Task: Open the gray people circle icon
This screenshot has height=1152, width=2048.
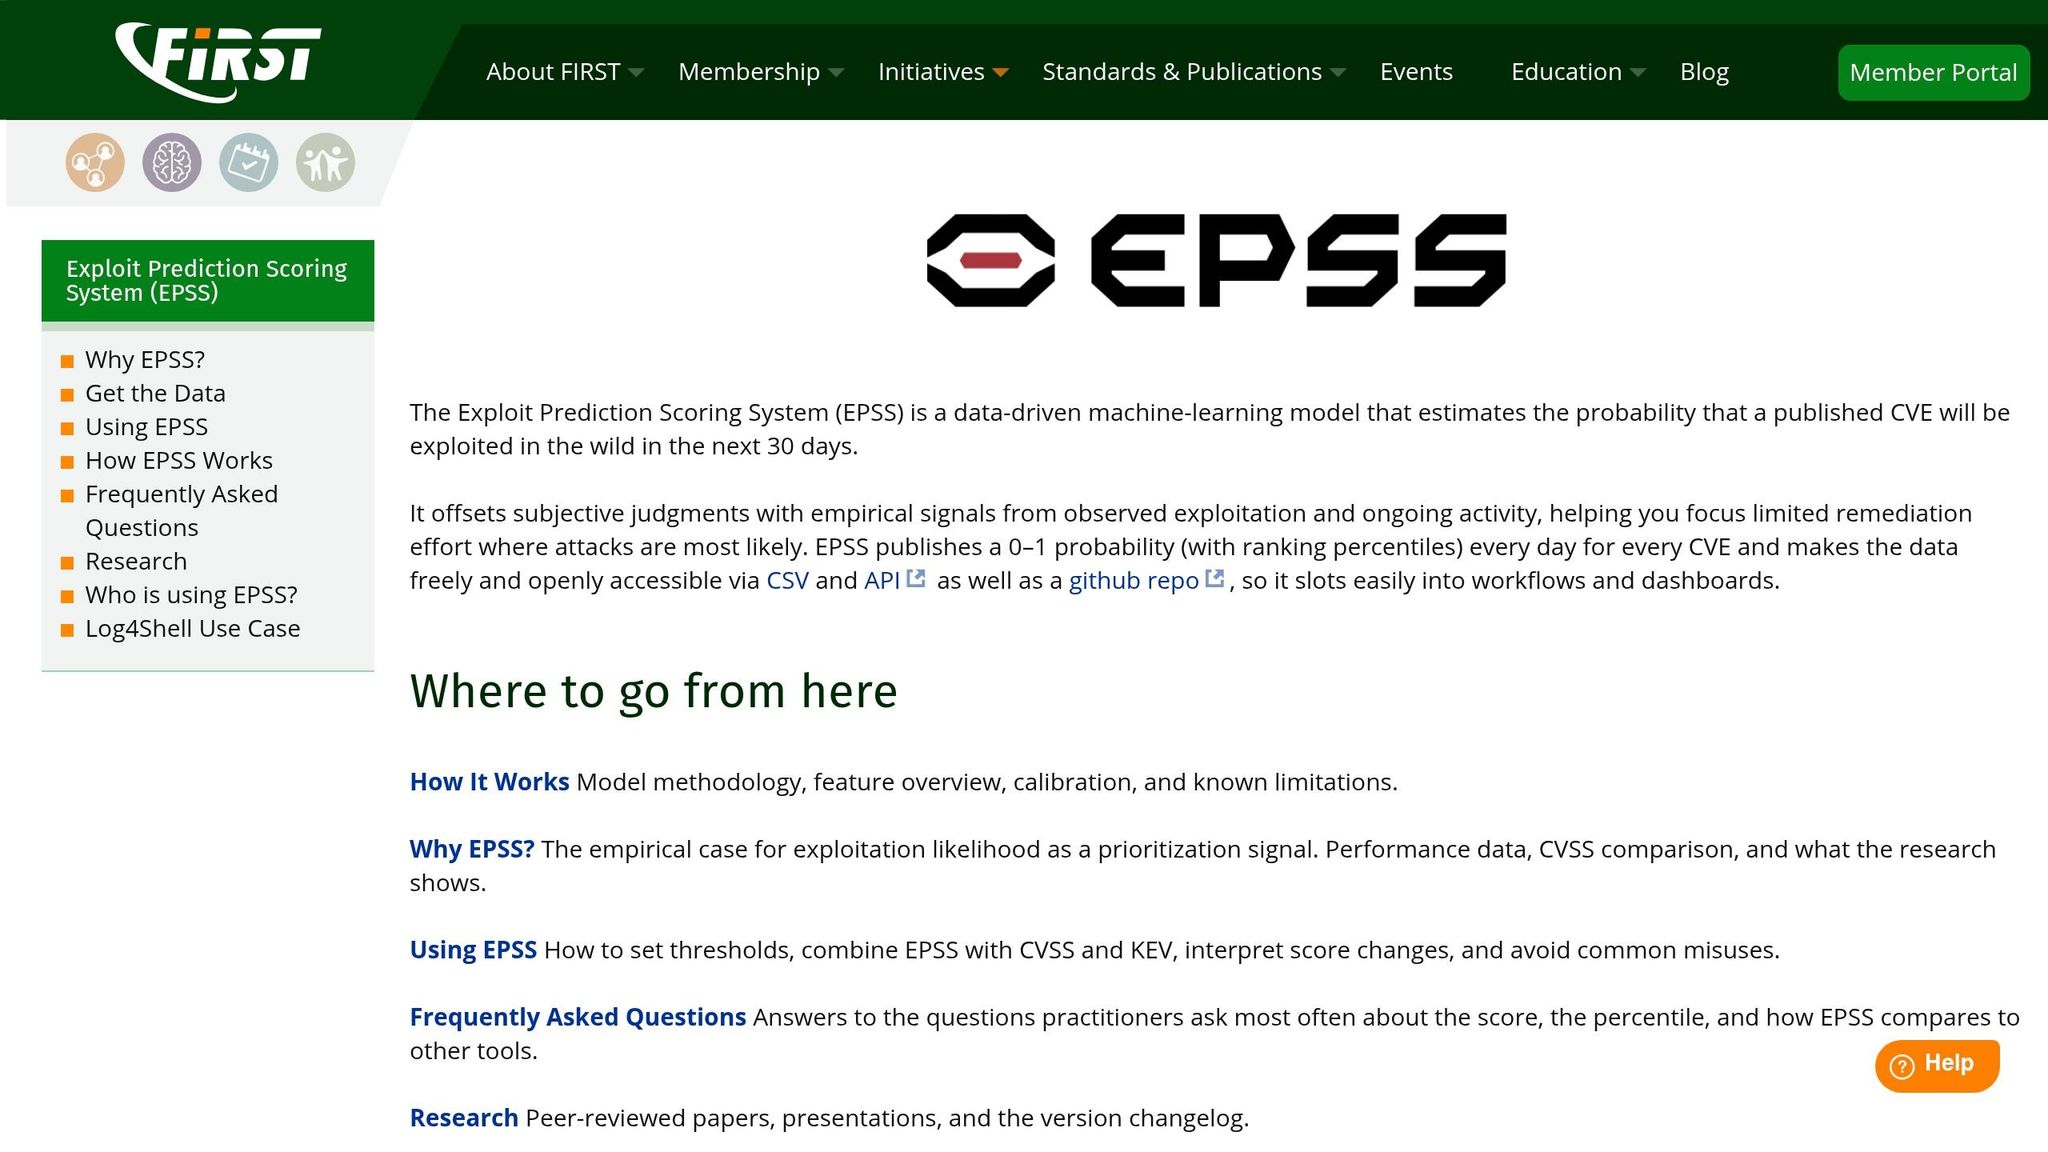Action: [x=325, y=162]
